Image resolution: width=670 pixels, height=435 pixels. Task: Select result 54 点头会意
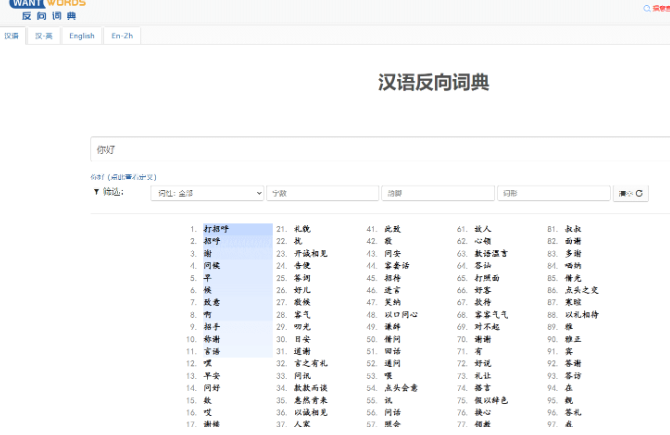401,388
